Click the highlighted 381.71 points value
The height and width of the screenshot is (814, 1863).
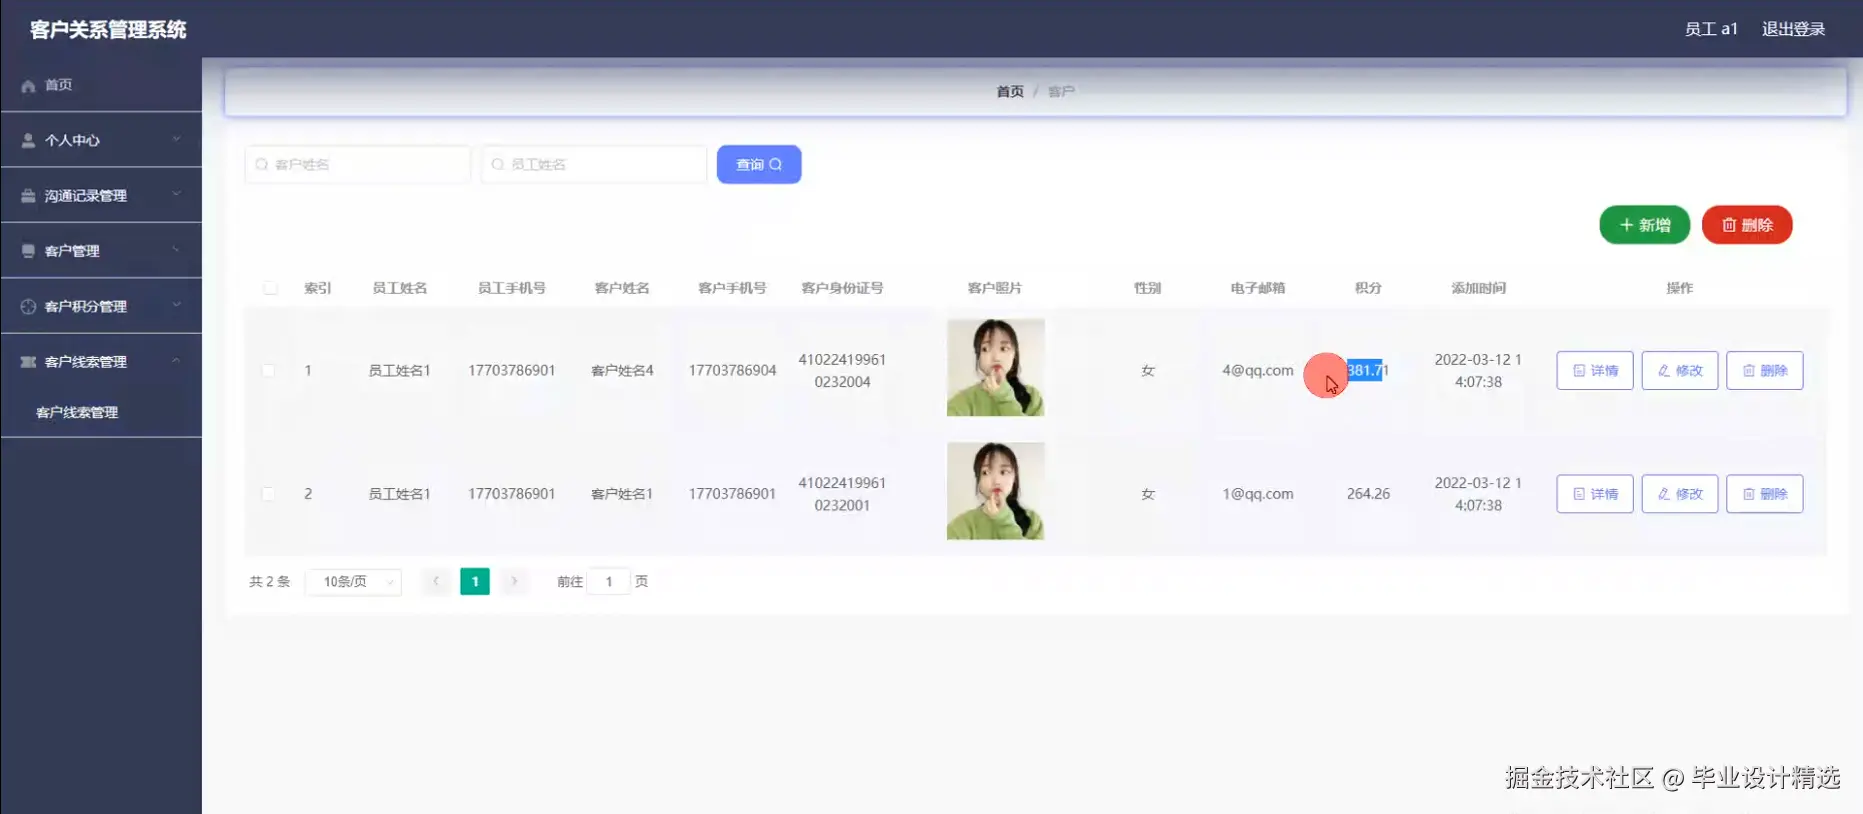[x=1367, y=370]
